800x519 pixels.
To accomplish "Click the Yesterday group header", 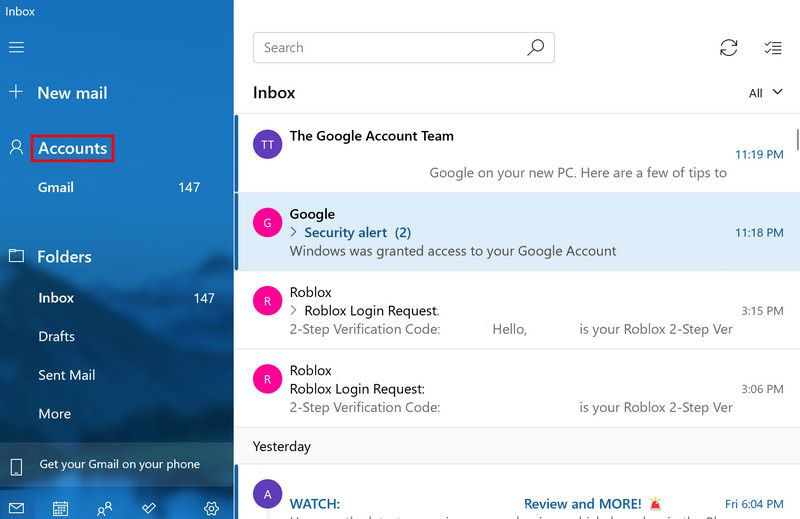I will [282, 447].
